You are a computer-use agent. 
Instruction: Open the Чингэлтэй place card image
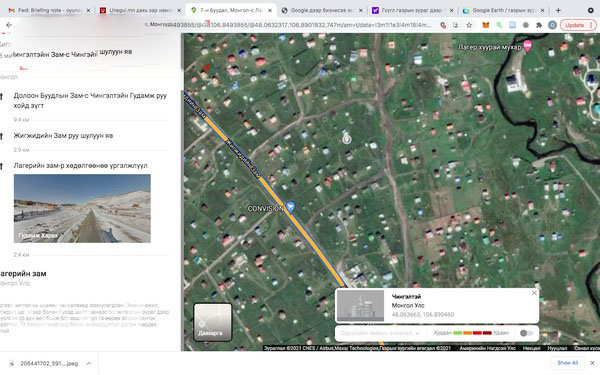(x=360, y=305)
